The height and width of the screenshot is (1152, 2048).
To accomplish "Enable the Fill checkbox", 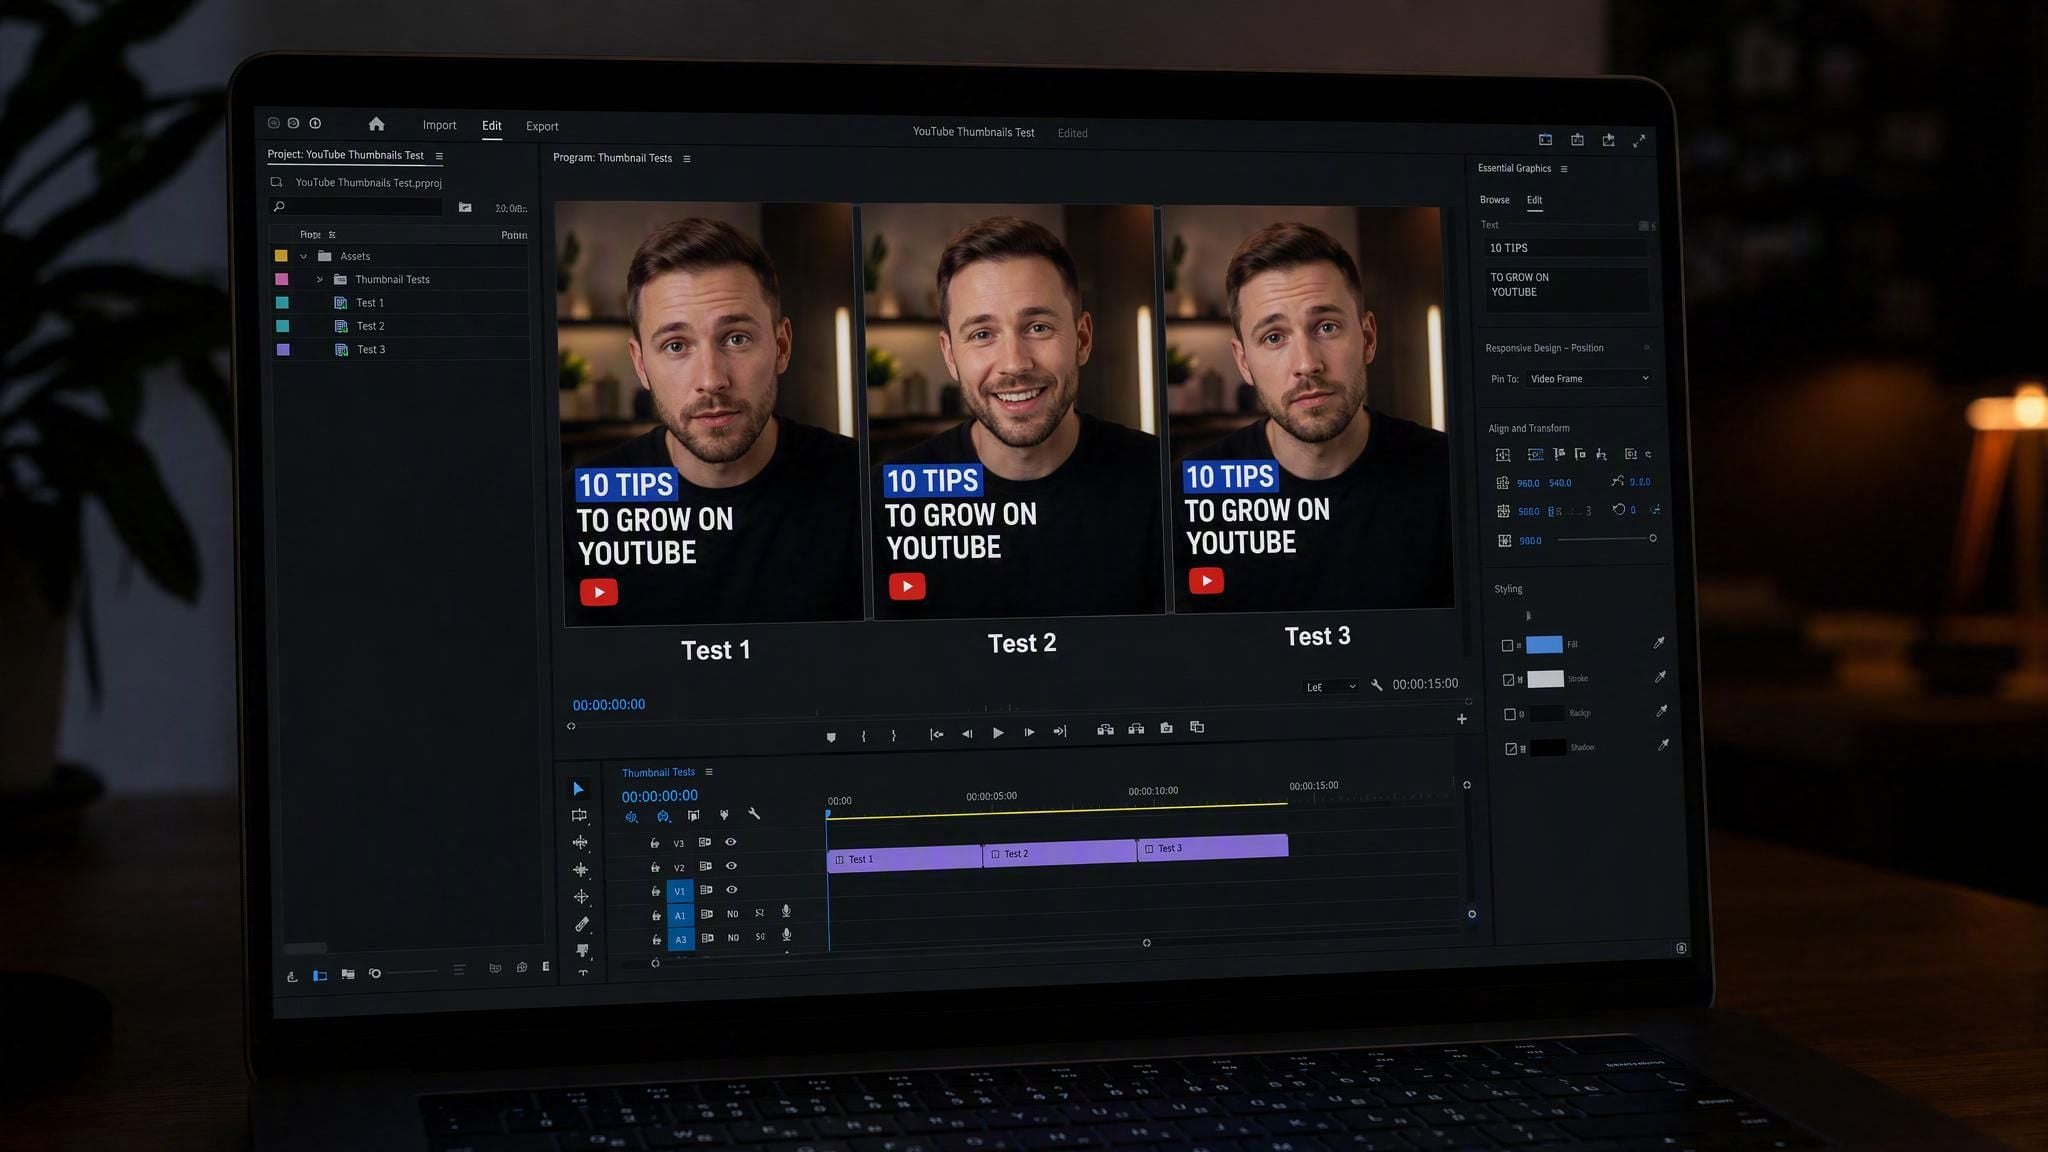I will click(x=1507, y=646).
